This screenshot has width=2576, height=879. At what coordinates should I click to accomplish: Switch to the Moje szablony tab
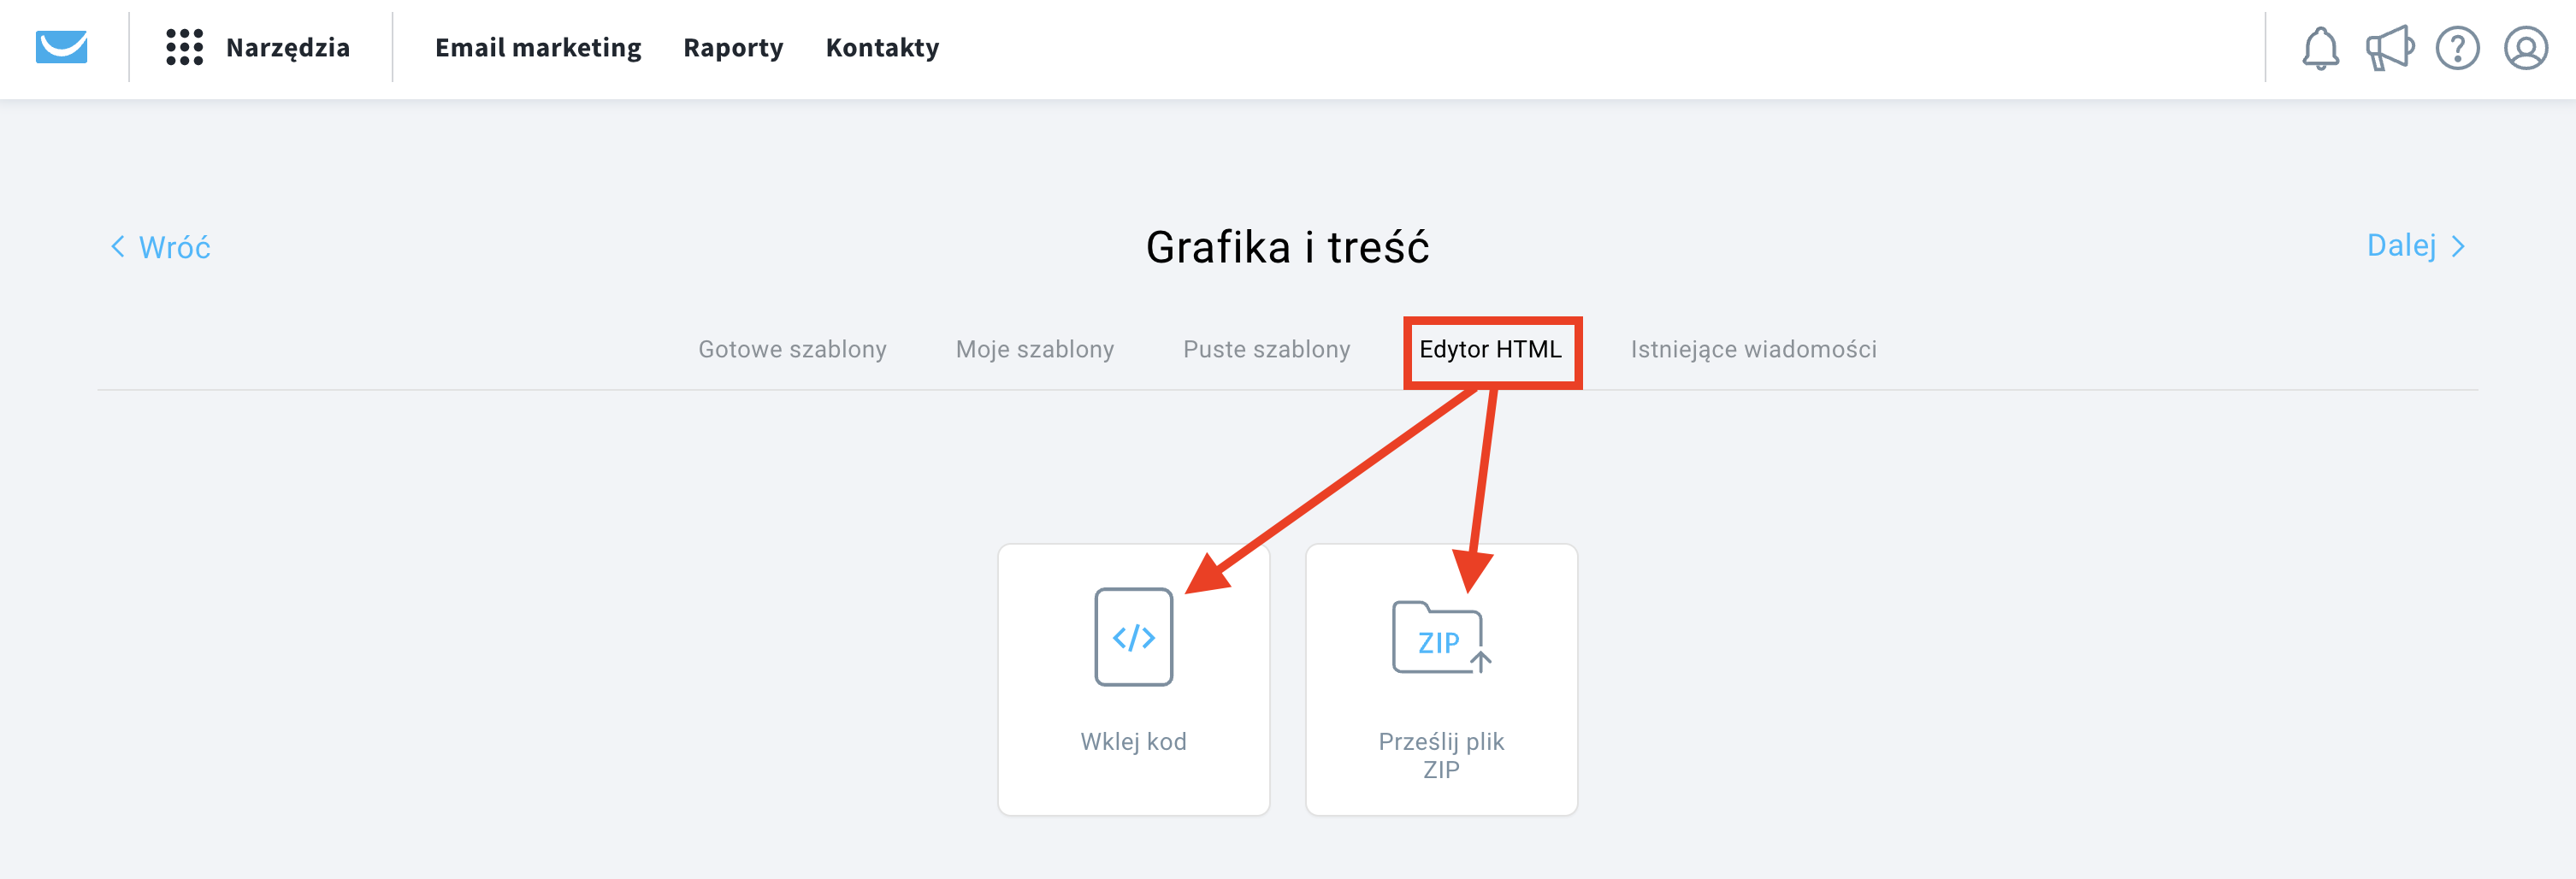pyautogui.click(x=1035, y=349)
